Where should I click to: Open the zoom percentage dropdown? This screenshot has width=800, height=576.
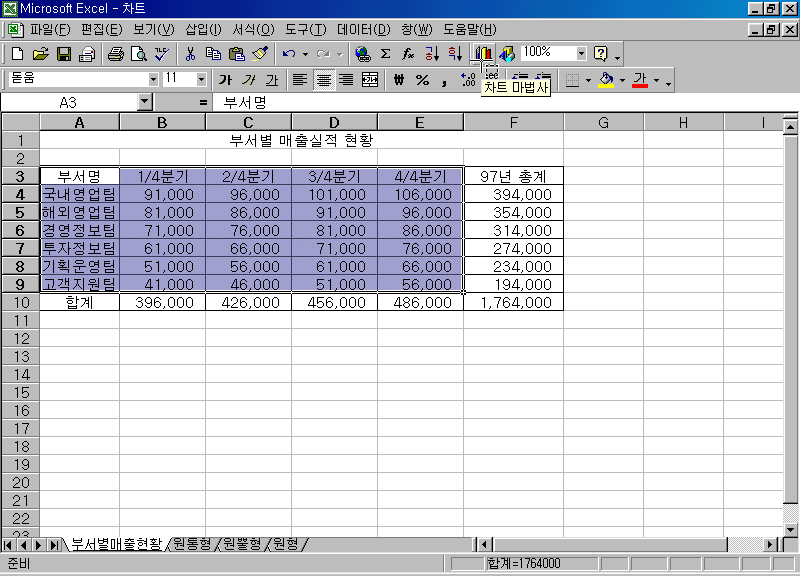point(581,53)
